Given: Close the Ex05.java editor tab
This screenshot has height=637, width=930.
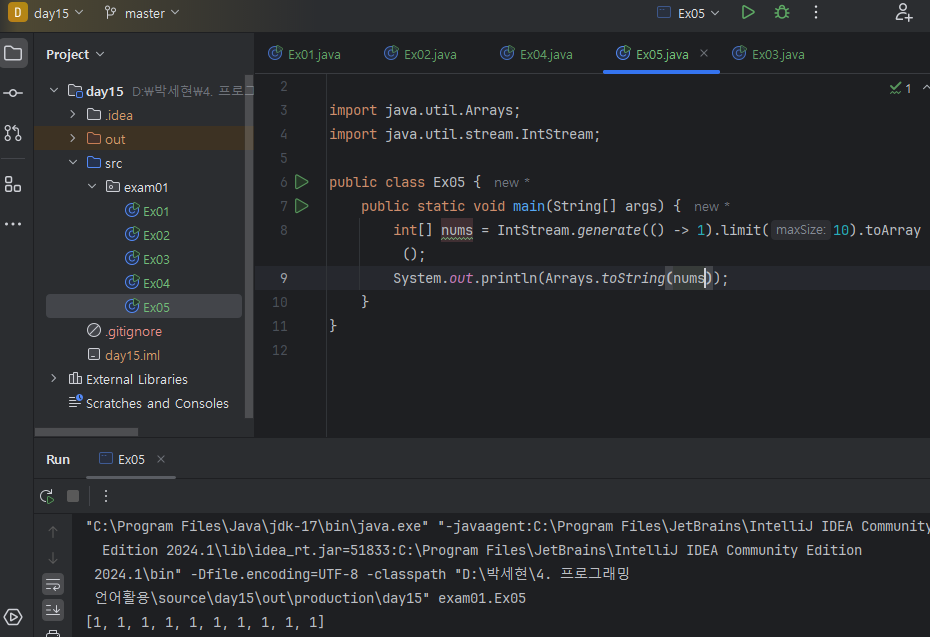Looking at the screenshot, I should (704, 54).
